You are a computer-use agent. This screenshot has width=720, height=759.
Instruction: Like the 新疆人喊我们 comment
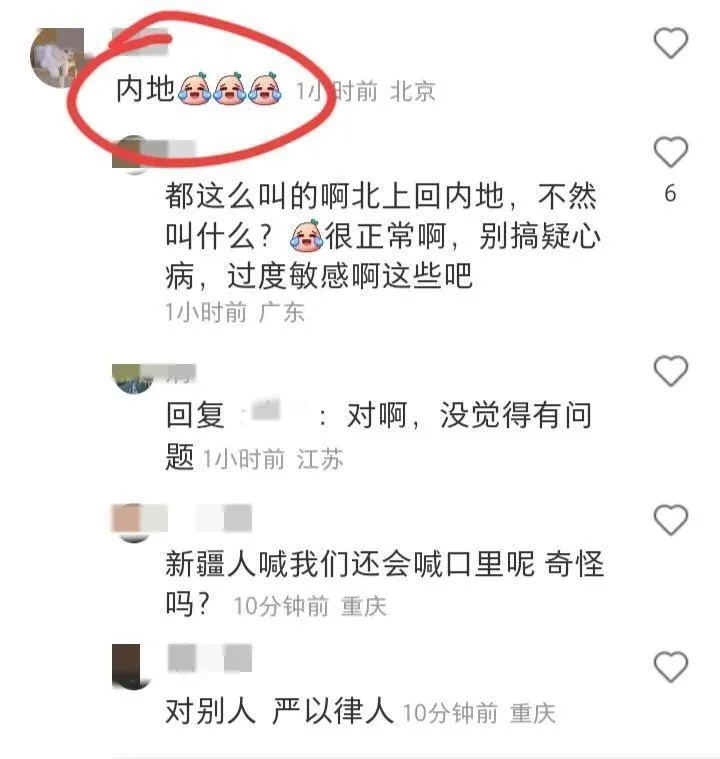click(x=671, y=520)
